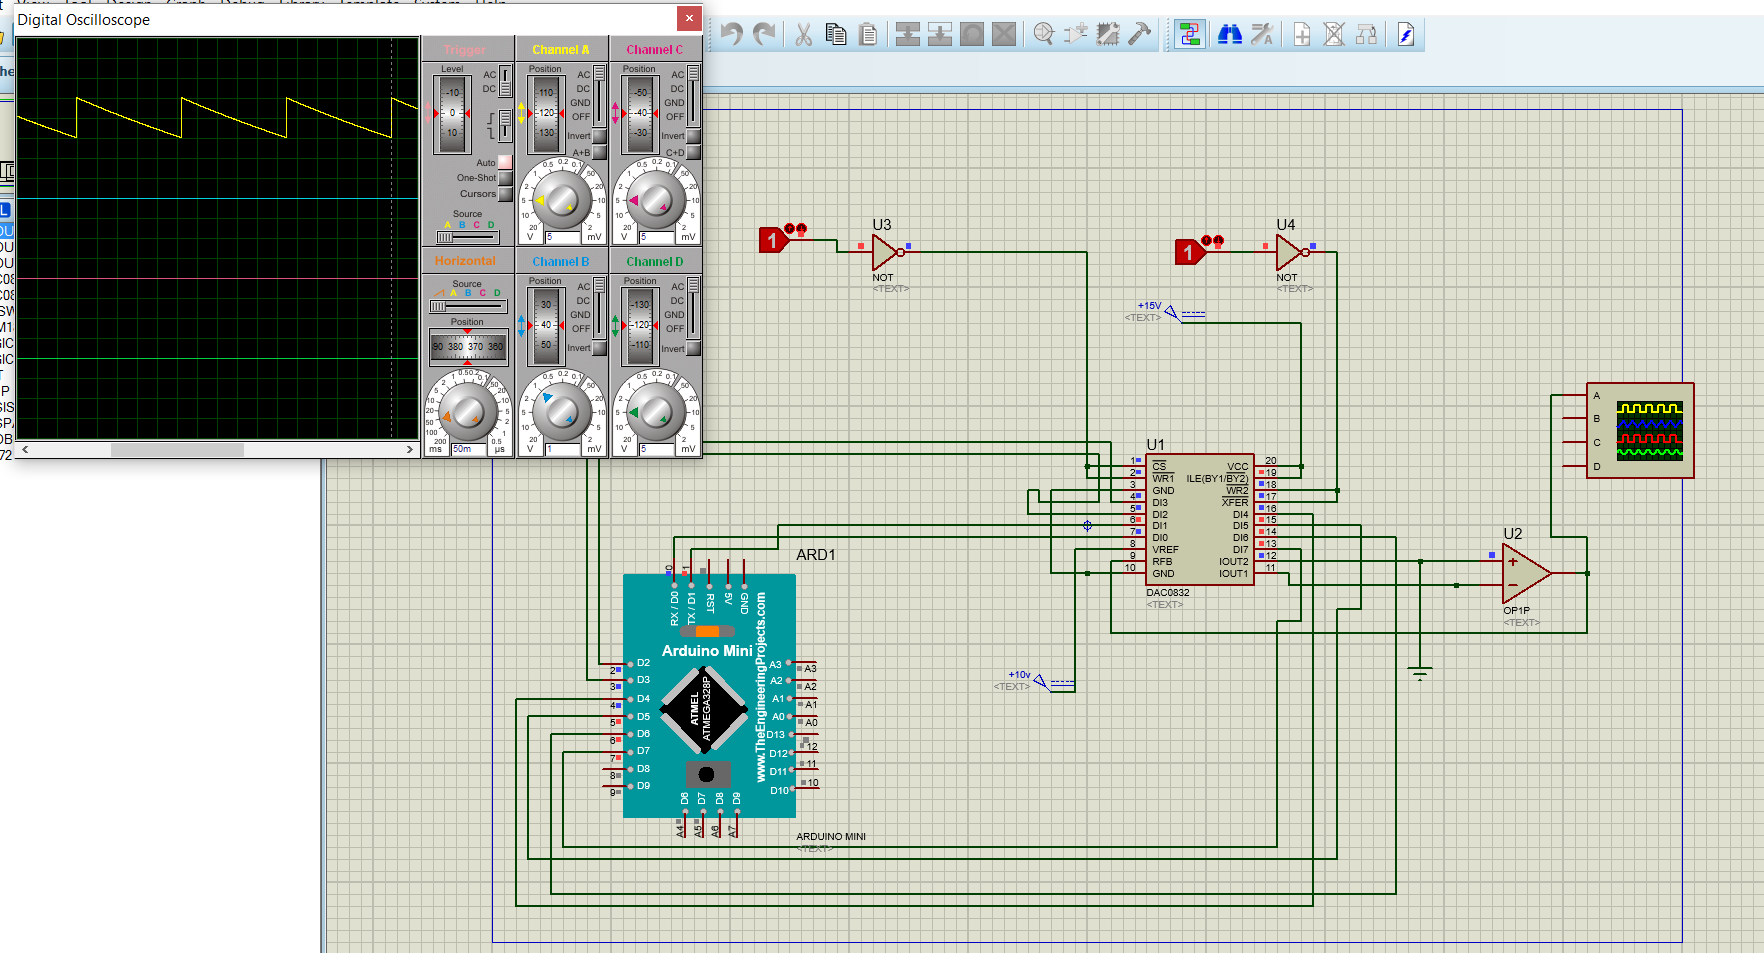Close the Digital Oscilloscope window
Screen dimensions: 1764x953
point(689,18)
